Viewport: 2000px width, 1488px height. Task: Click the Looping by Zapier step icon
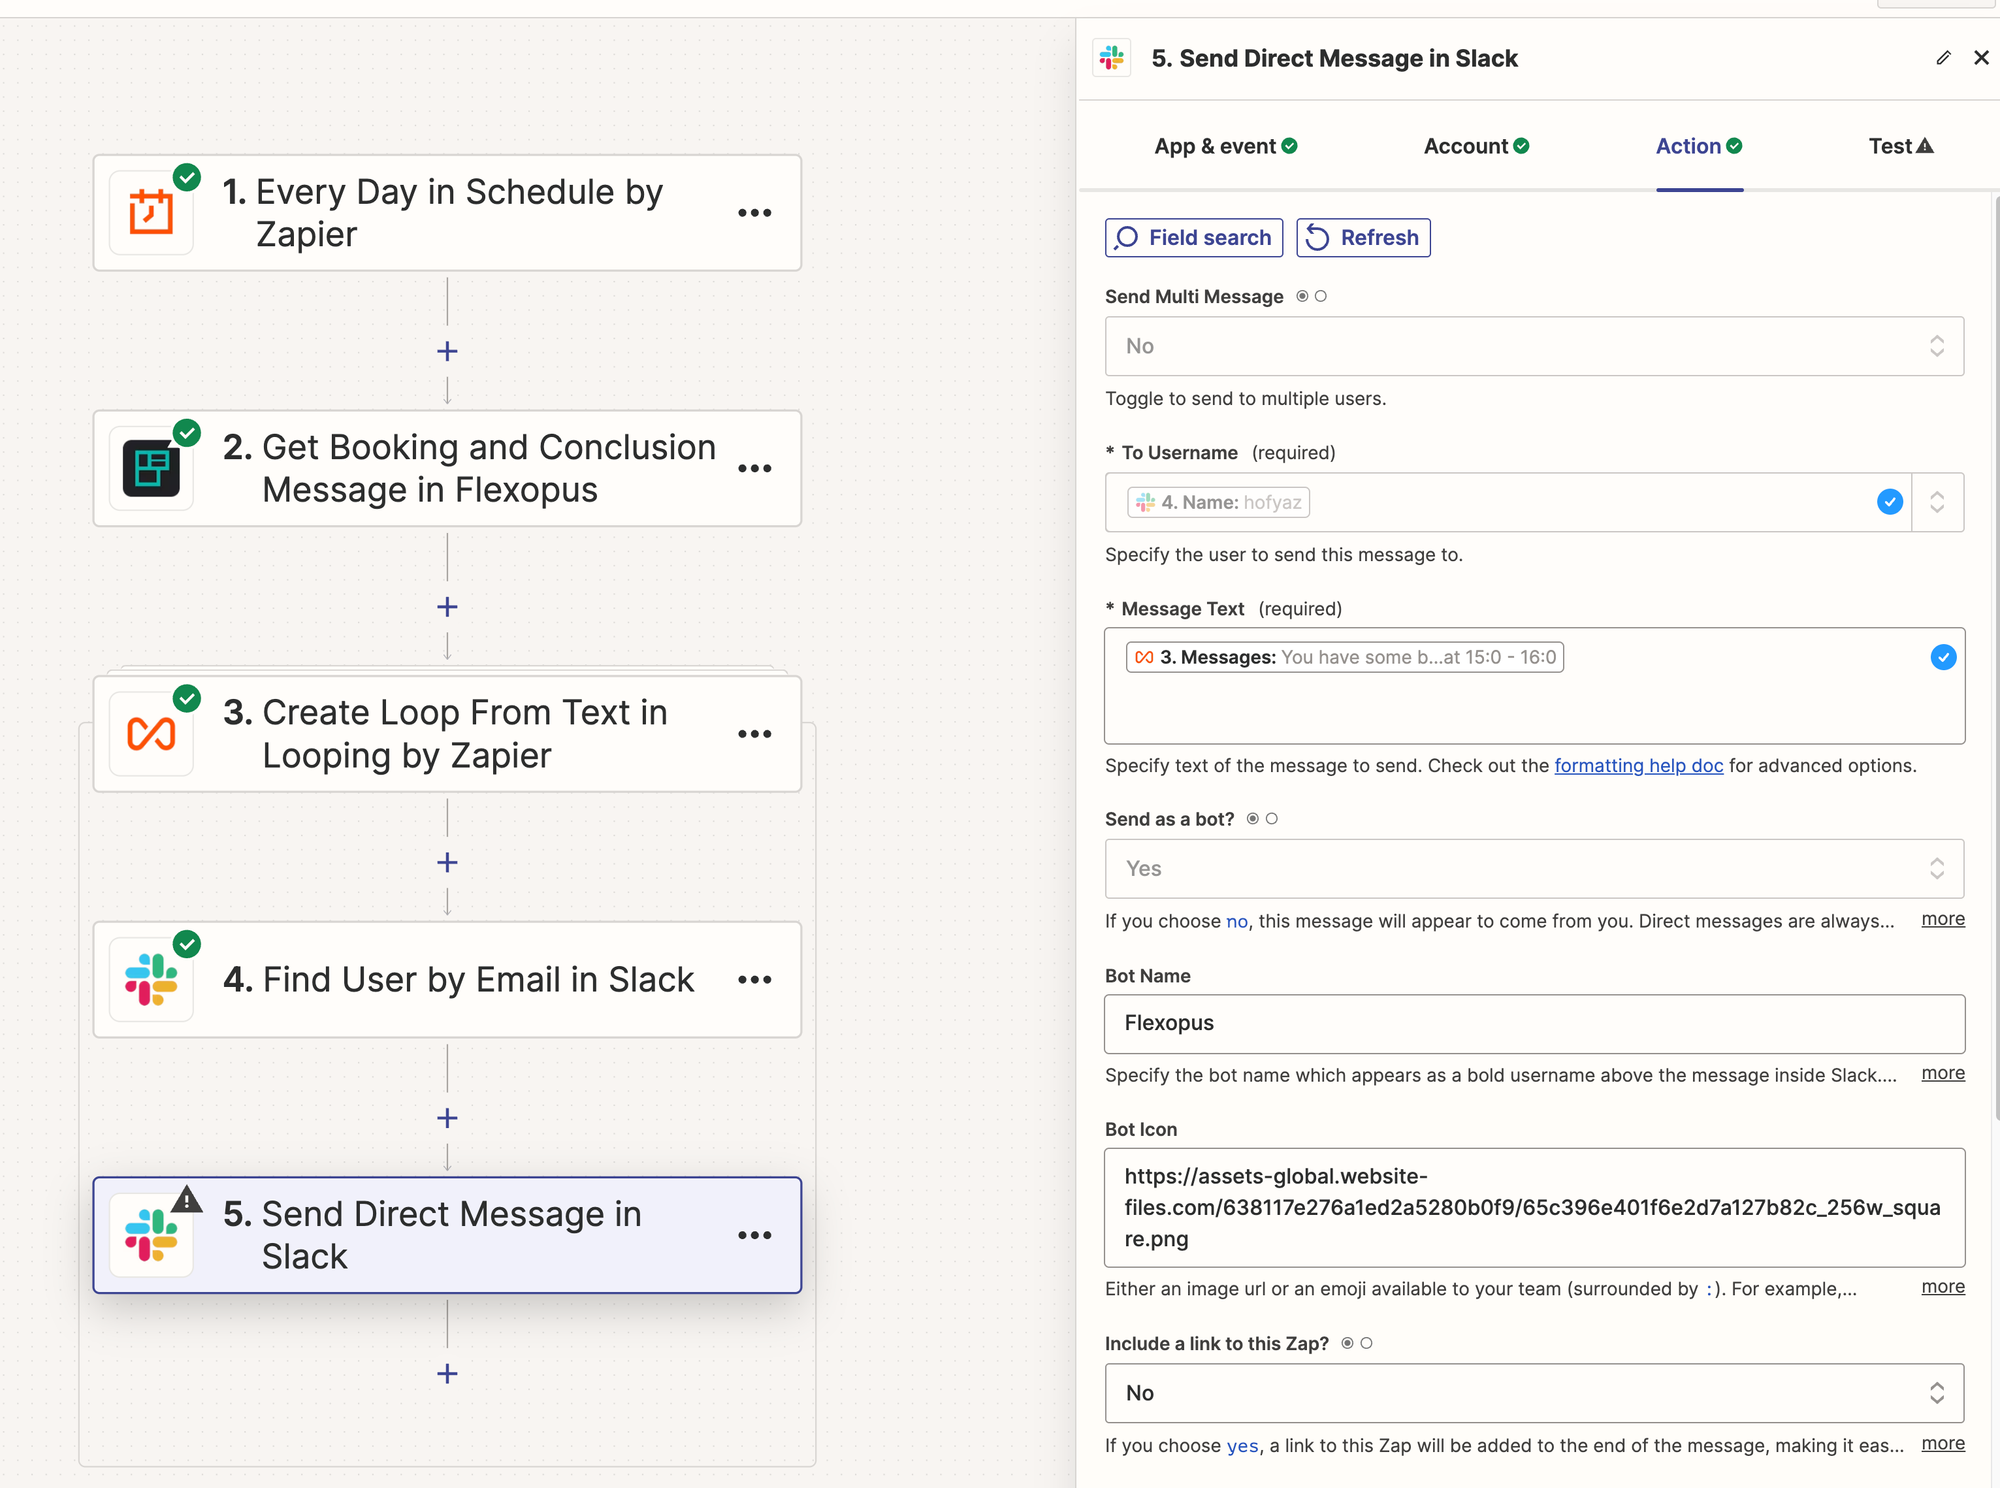click(x=151, y=734)
